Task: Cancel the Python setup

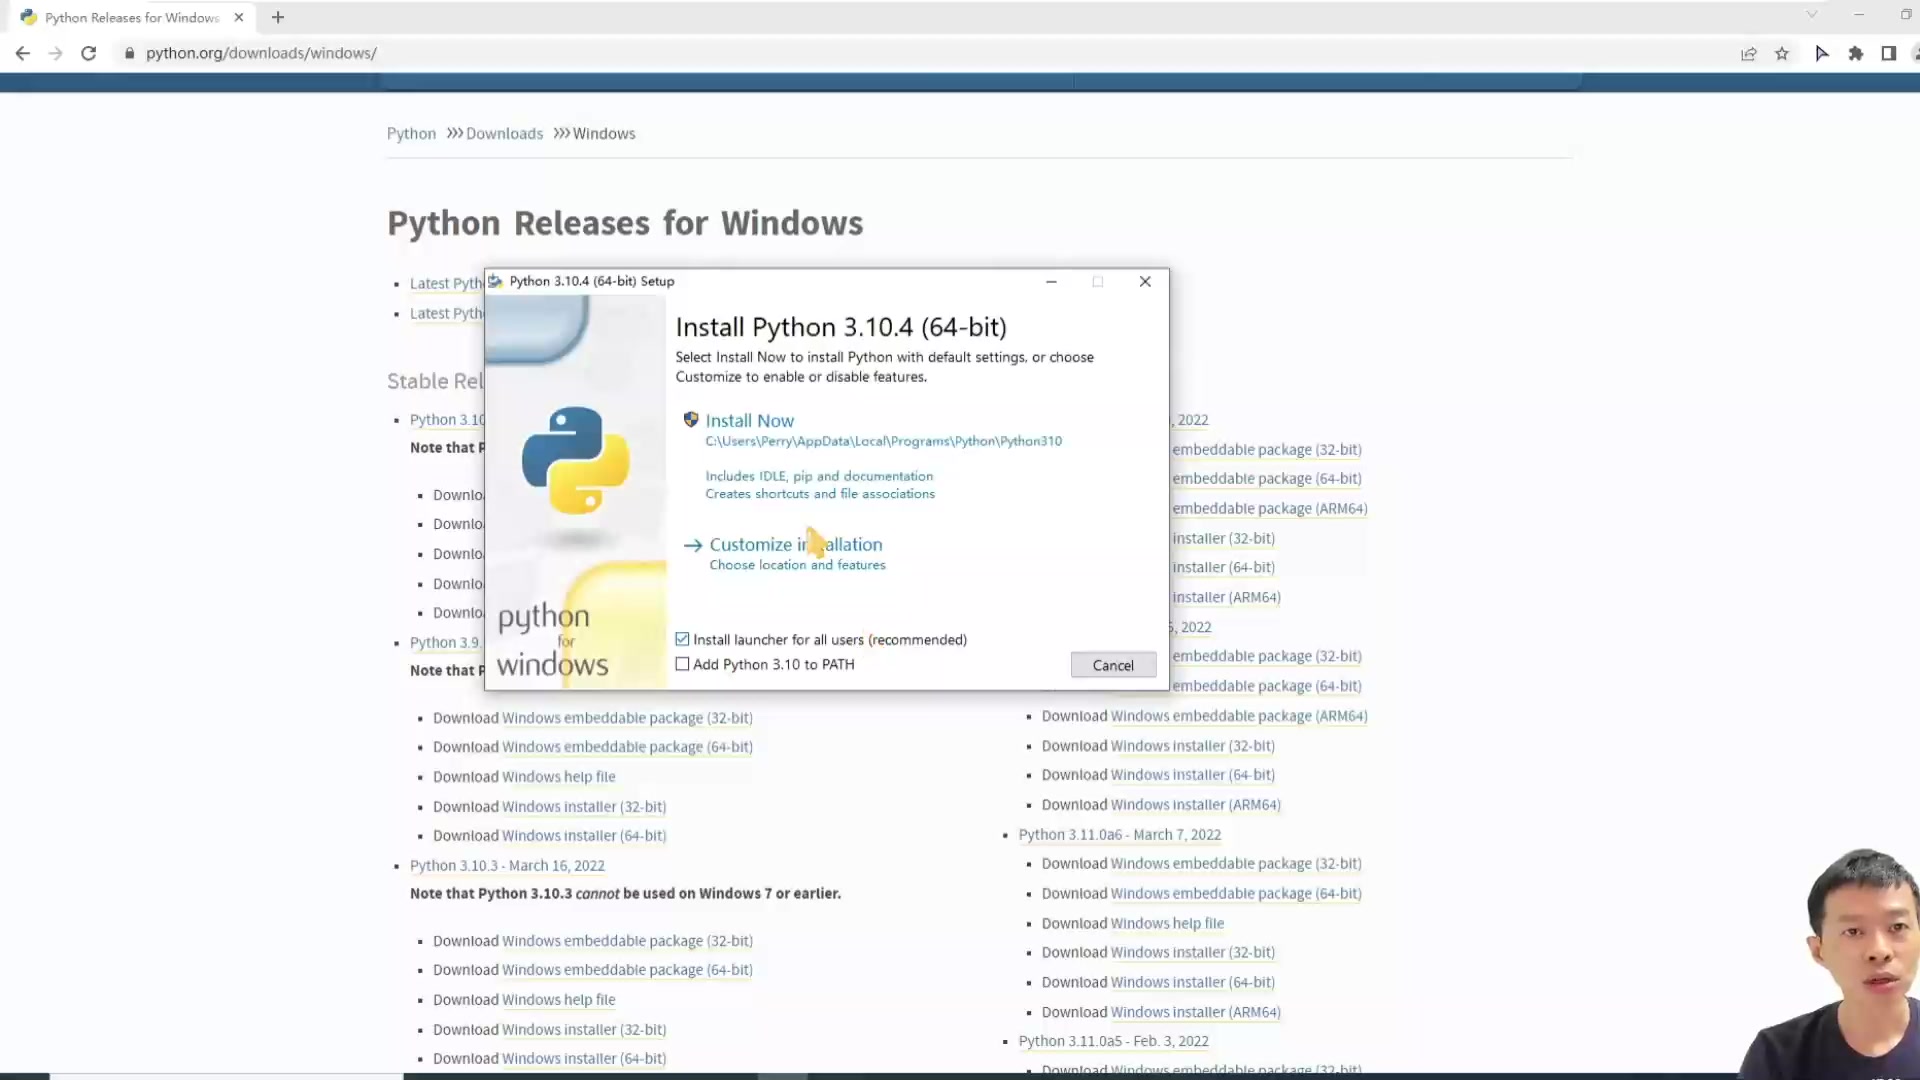Action: [x=1112, y=665]
